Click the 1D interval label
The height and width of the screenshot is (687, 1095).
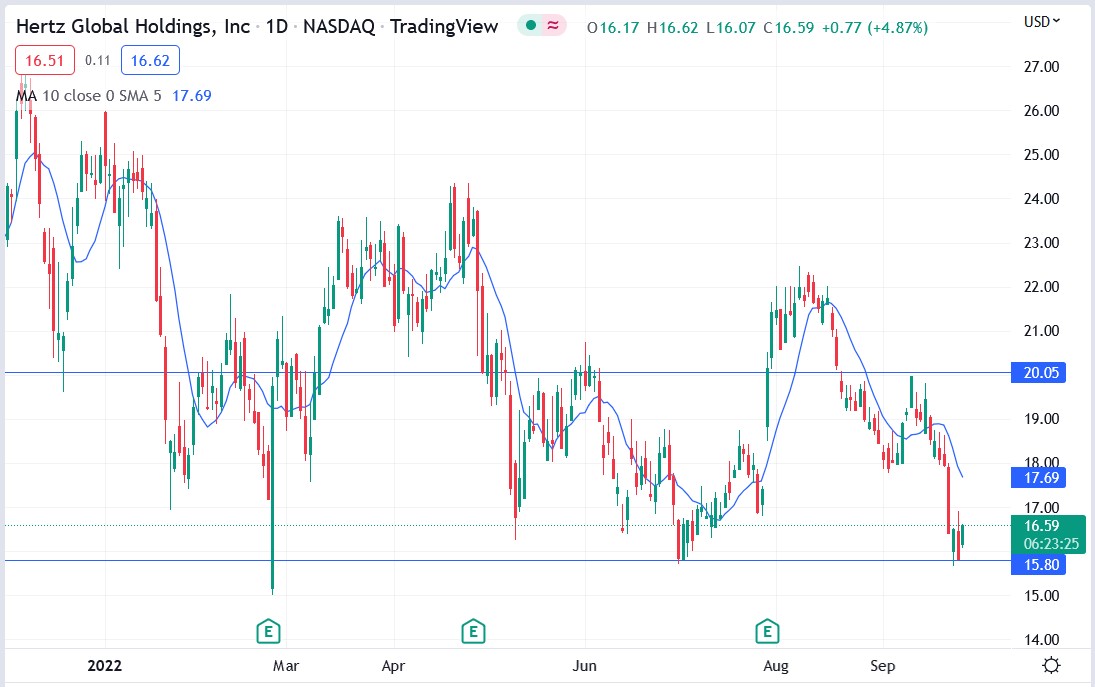coord(275,27)
